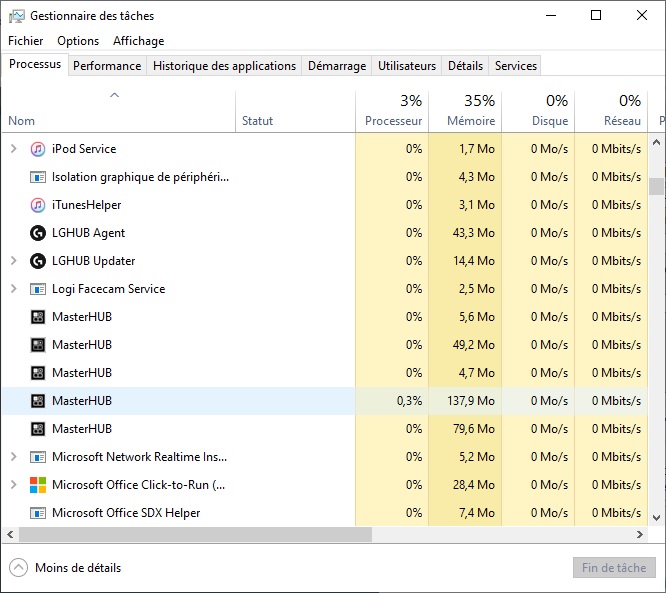Switch to the Démarrage tab
The height and width of the screenshot is (593, 666).
tap(336, 66)
